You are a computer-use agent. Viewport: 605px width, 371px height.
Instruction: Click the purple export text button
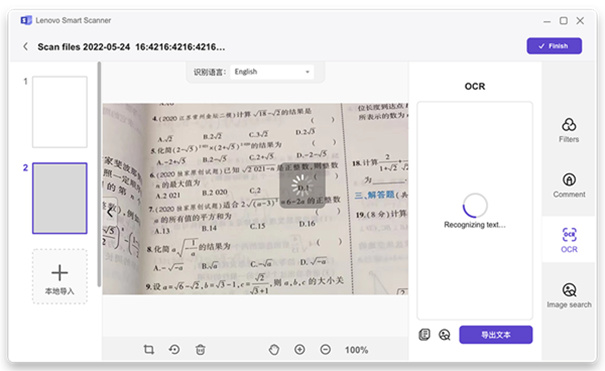click(x=496, y=335)
